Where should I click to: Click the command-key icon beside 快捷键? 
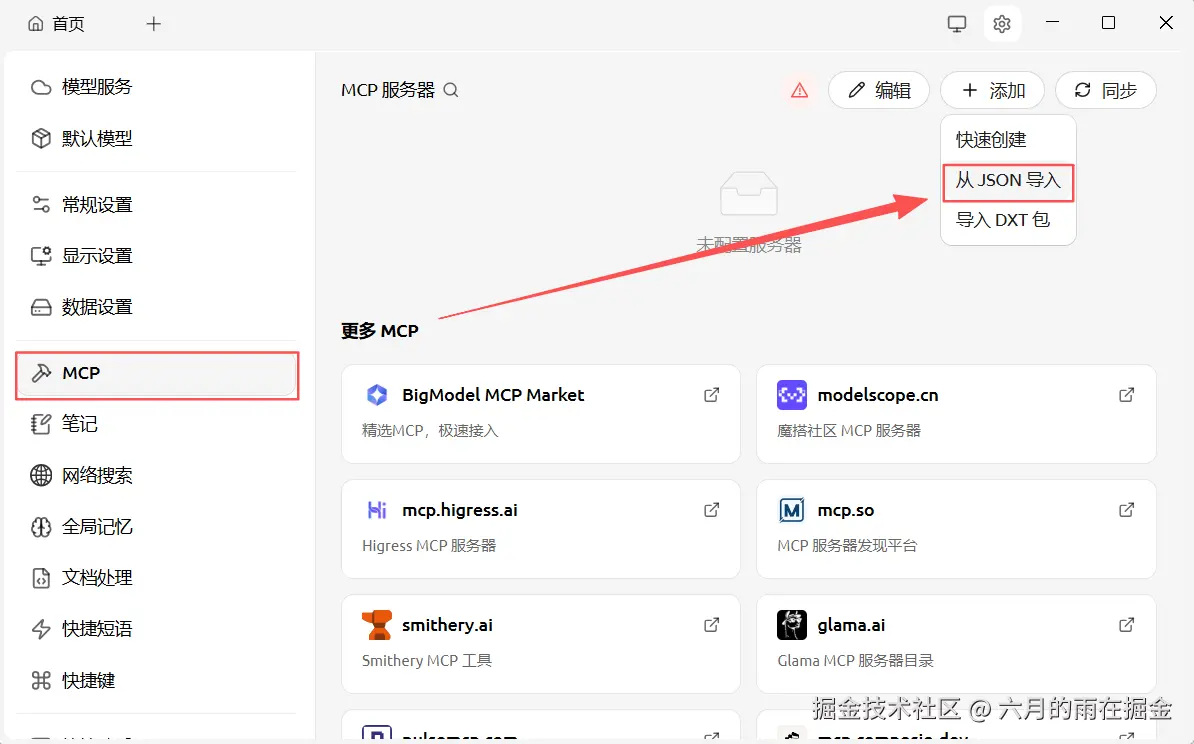pyautogui.click(x=41, y=680)
